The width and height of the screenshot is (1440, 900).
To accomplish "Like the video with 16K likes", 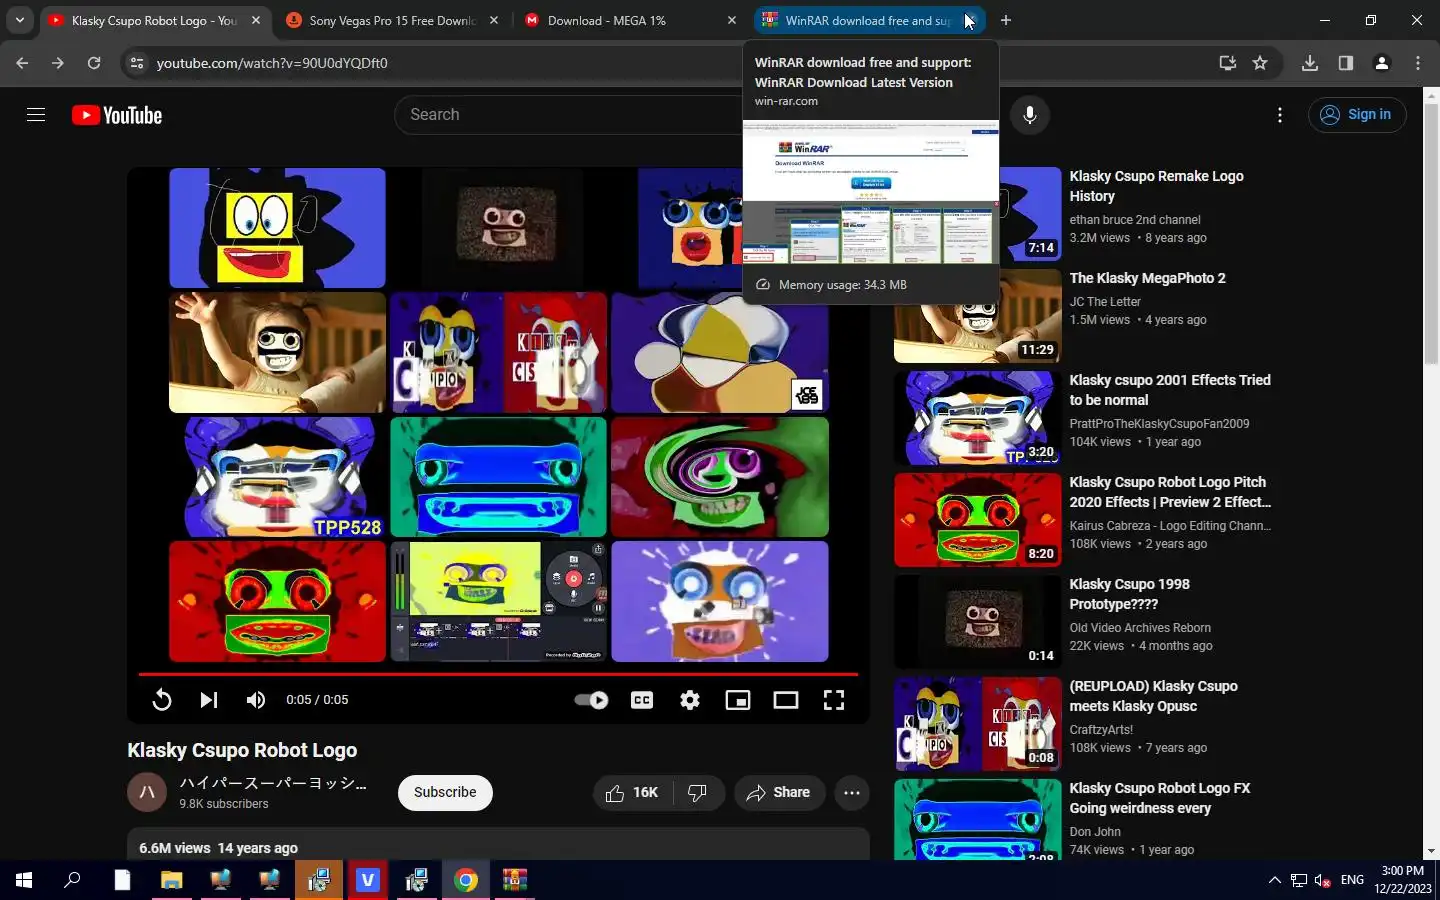I will [632, 793].
